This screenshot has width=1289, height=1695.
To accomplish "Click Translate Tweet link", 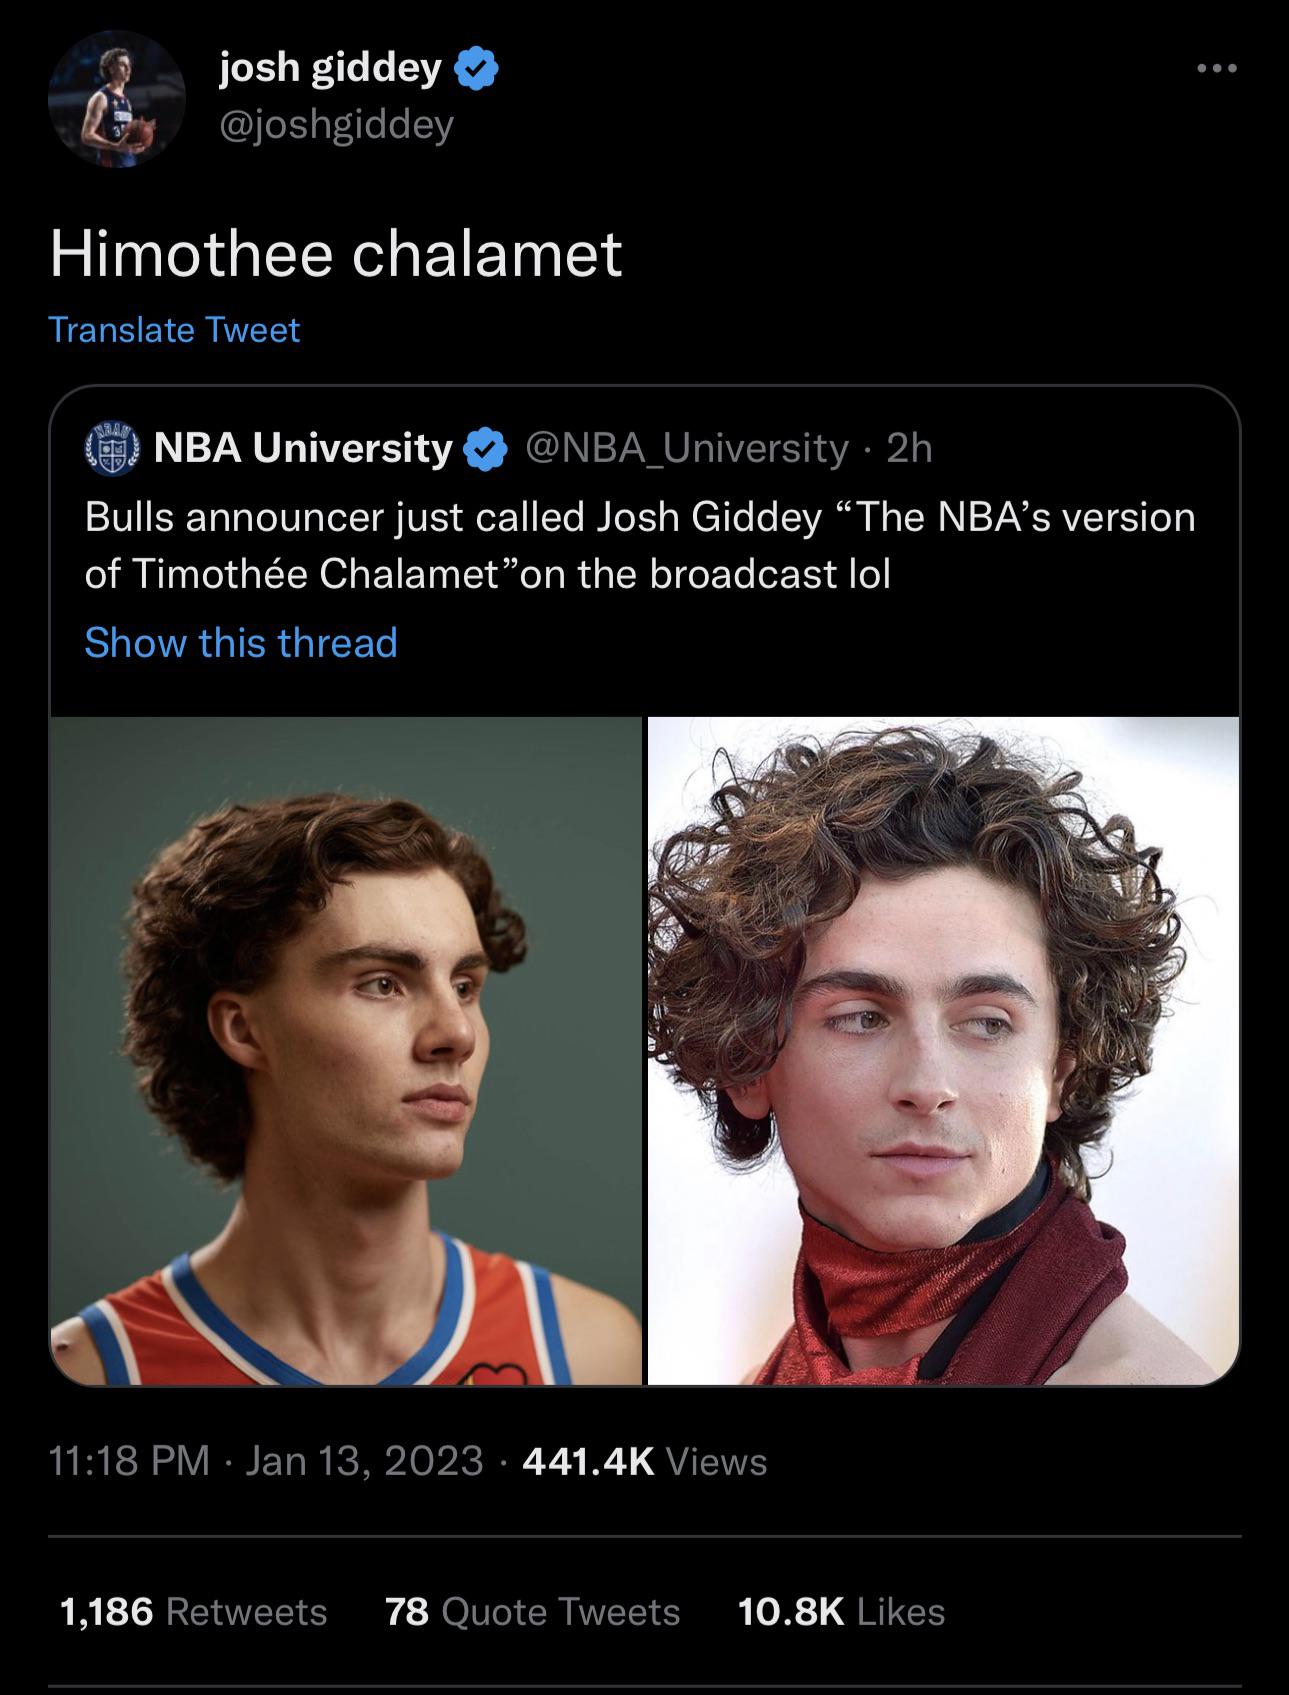I will 174,330.
